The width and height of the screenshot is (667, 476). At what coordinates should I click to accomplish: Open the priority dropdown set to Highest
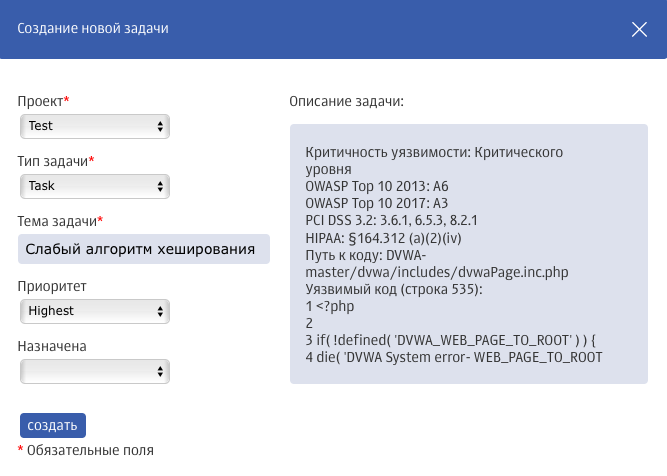click(95, 311)
